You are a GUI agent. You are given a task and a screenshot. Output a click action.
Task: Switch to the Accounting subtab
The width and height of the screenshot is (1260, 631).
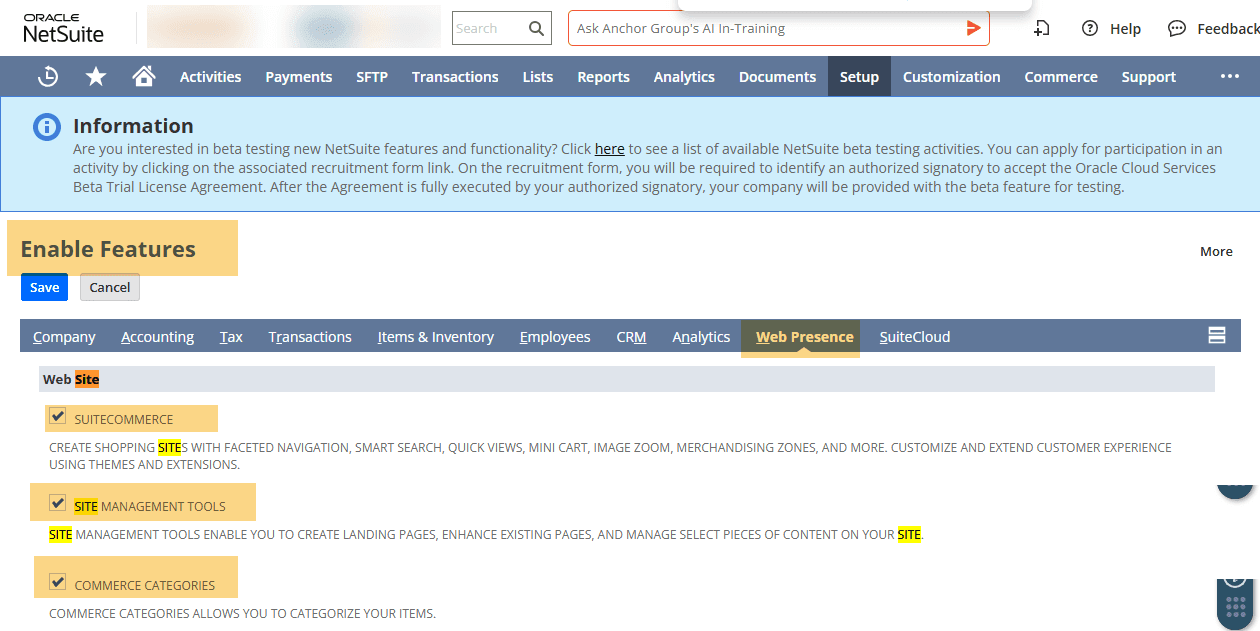(158, 337)
